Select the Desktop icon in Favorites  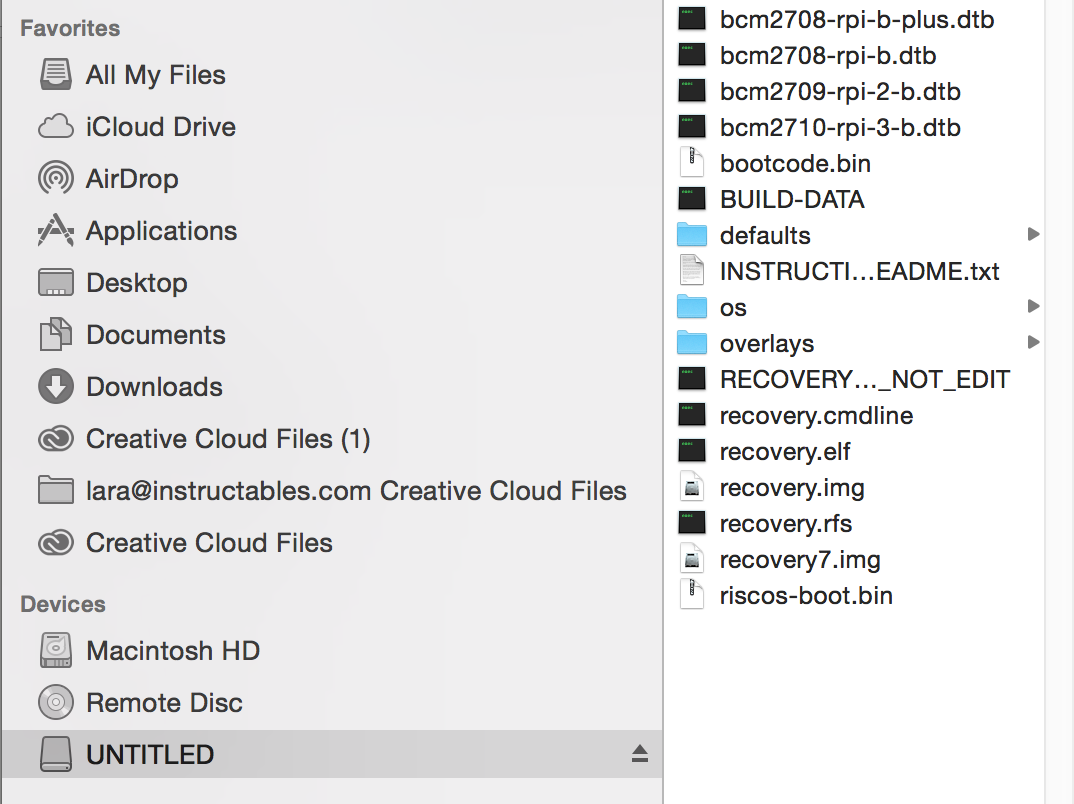(56, 283)
